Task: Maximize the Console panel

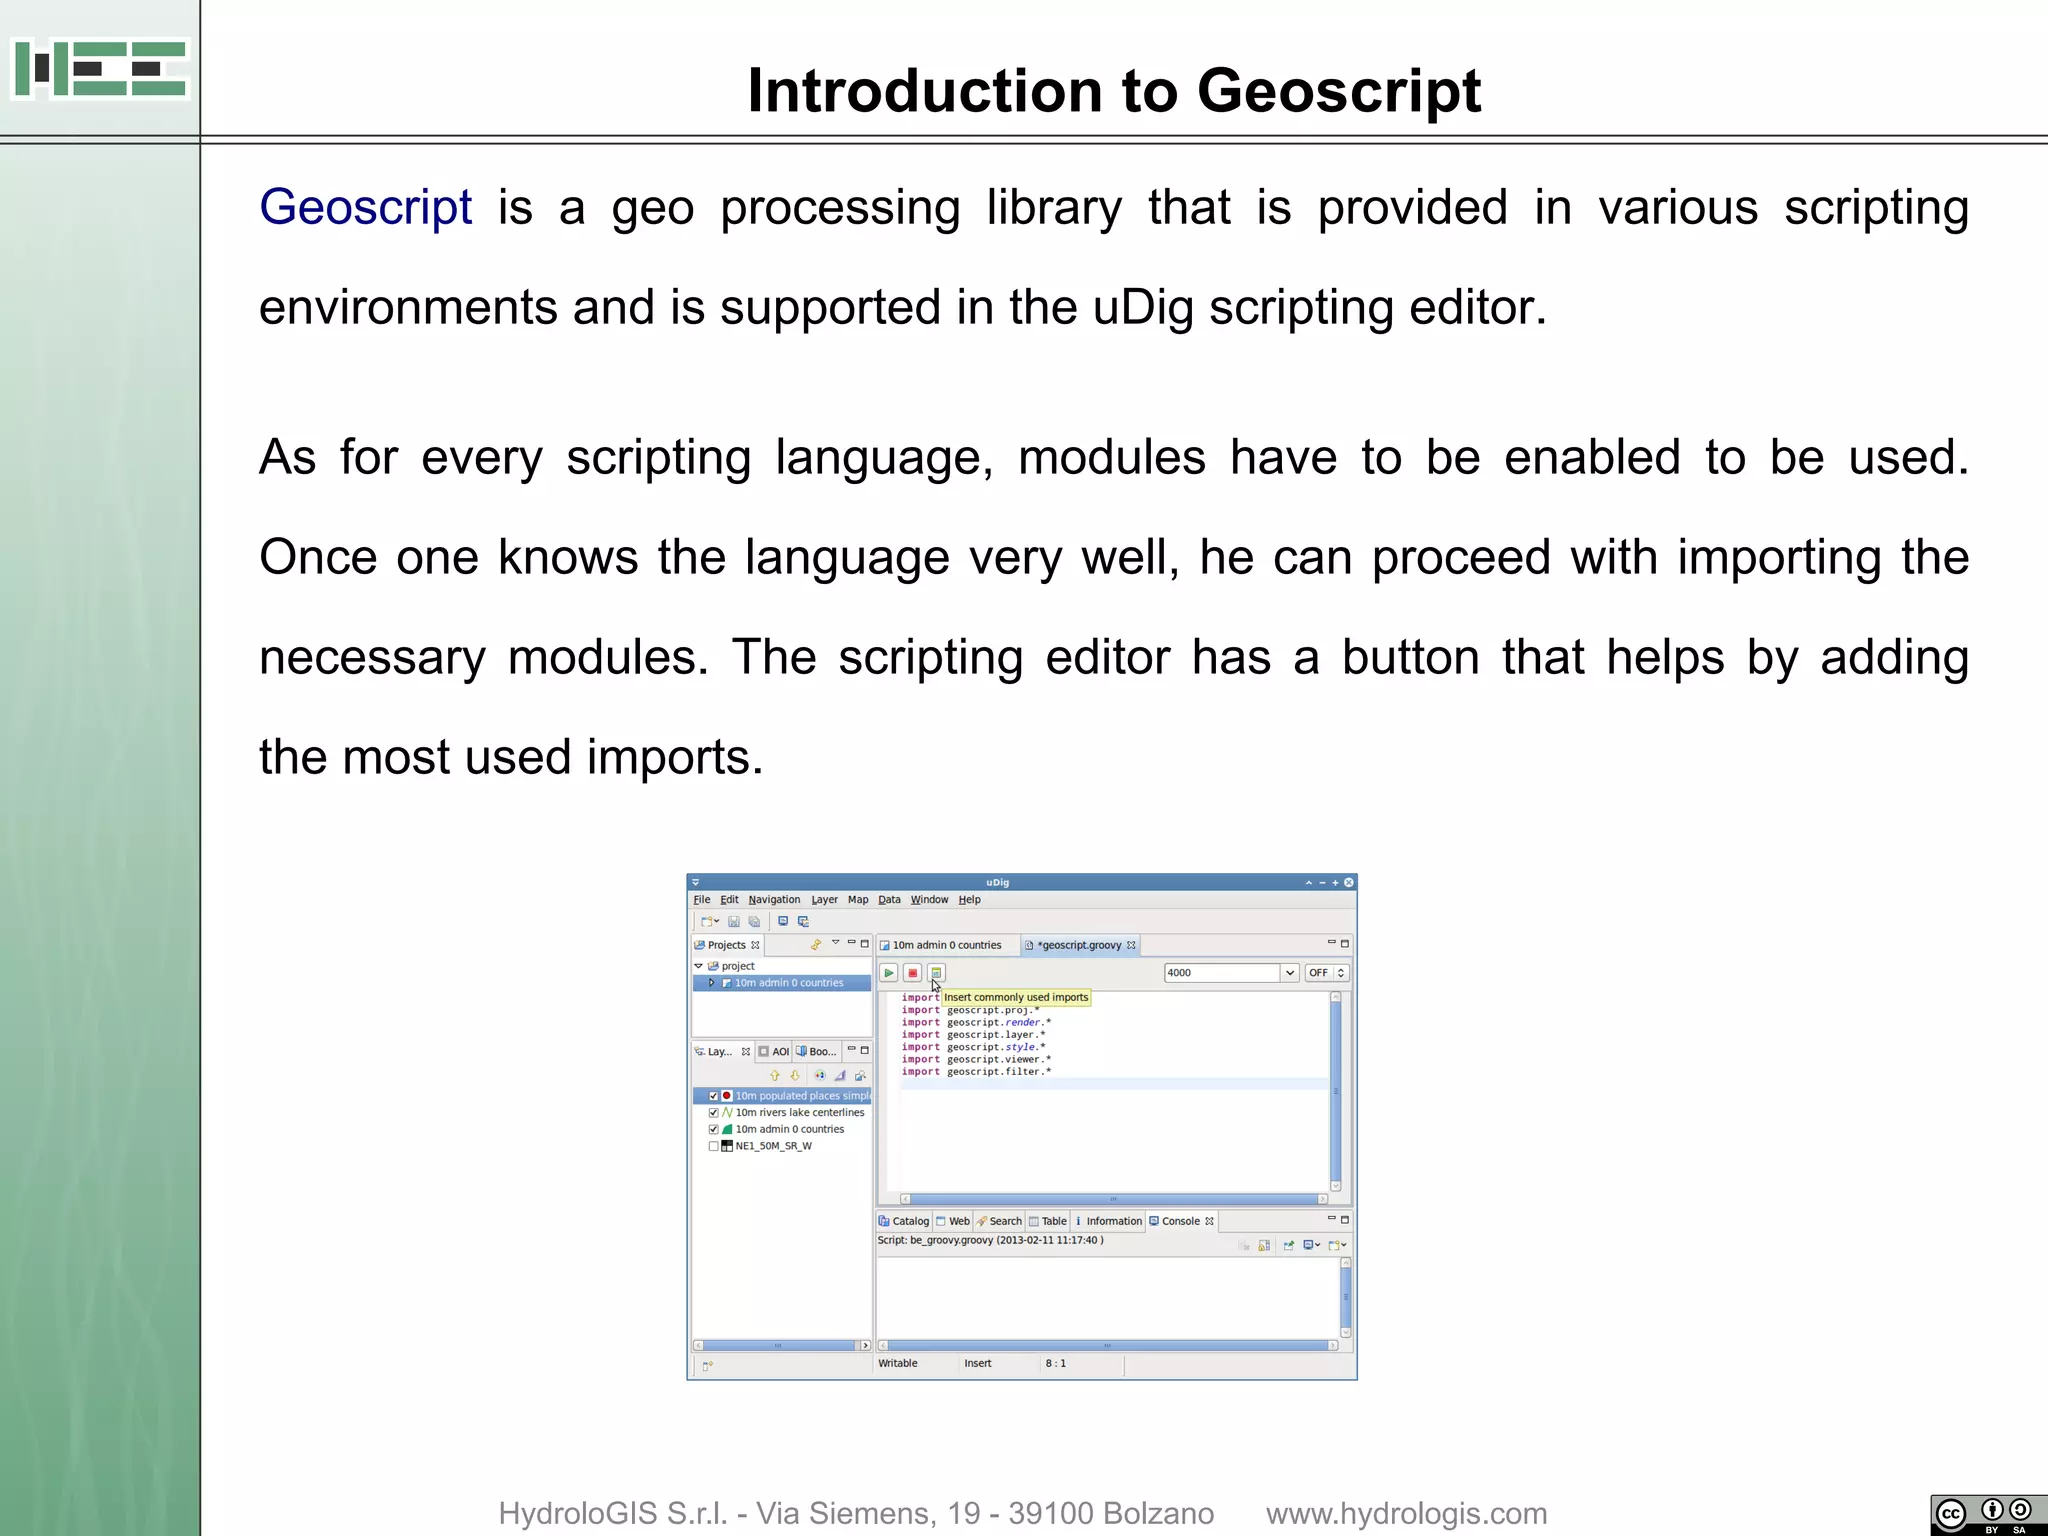Action: tap(1345, 1219)
